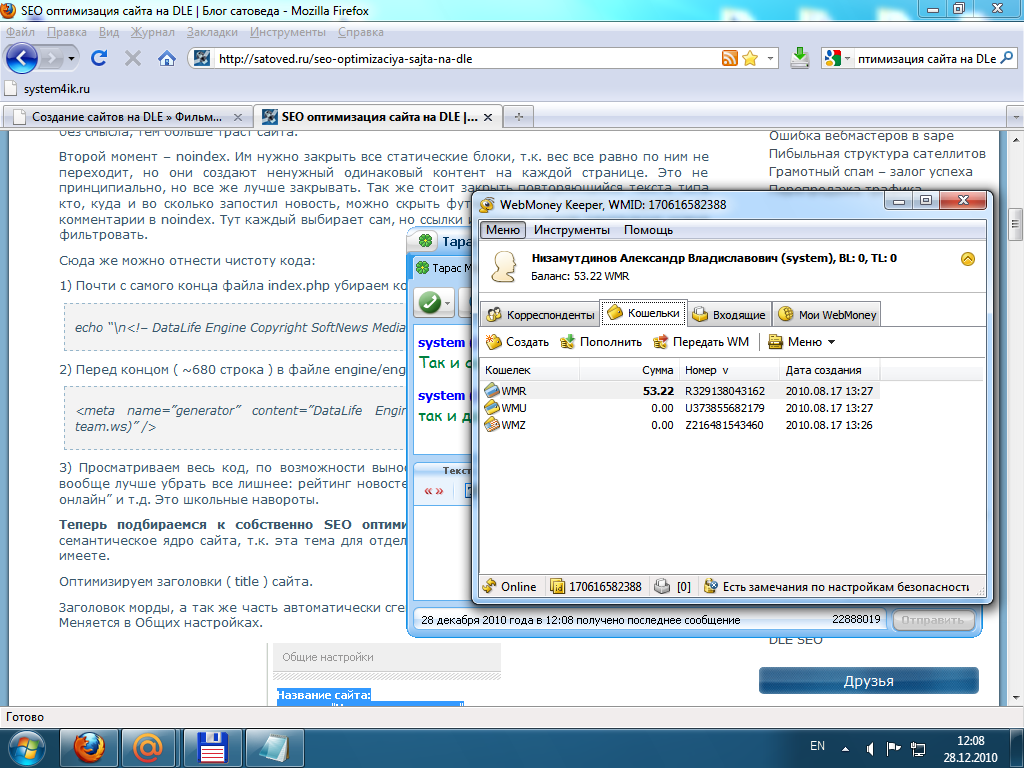Click Пополнить wallet toolbar button
Viewport: 1024px width, 768px height.
(x=601, y=342)
